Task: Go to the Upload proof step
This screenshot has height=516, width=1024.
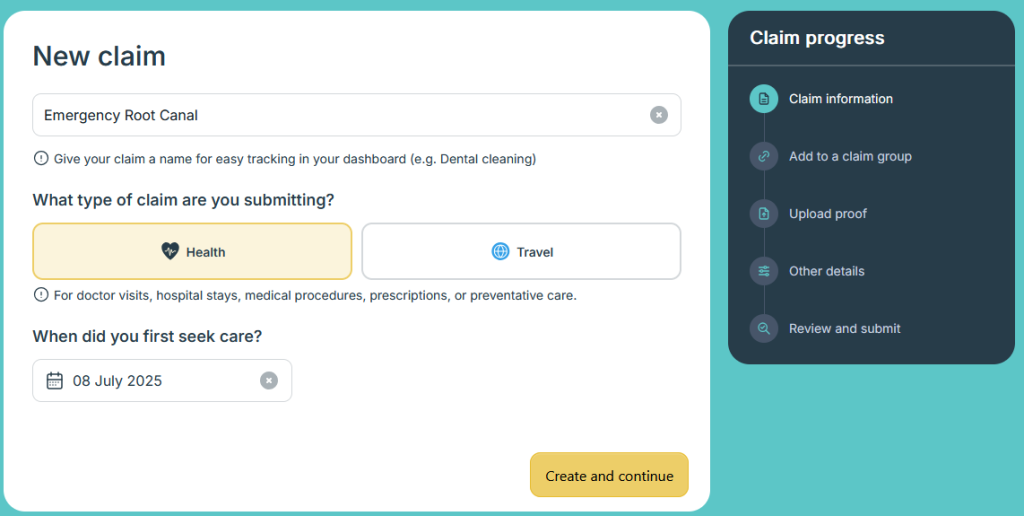Action: click(x=828, y=214)
